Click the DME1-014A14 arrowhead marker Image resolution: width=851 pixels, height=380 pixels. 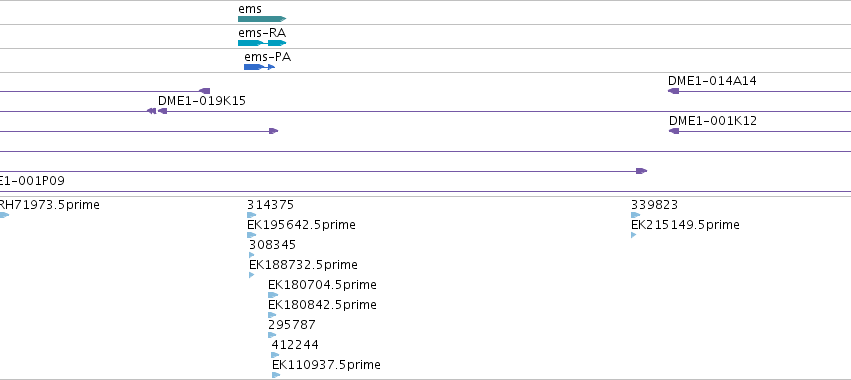[674, 91]
